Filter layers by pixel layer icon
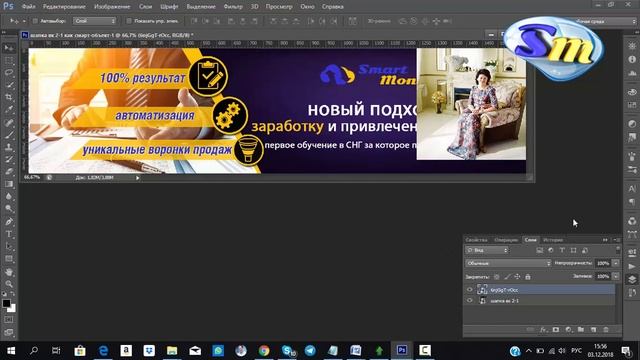The width and height of the screenshot is (640, 360). pyautogui.click(x=540, y=250)
